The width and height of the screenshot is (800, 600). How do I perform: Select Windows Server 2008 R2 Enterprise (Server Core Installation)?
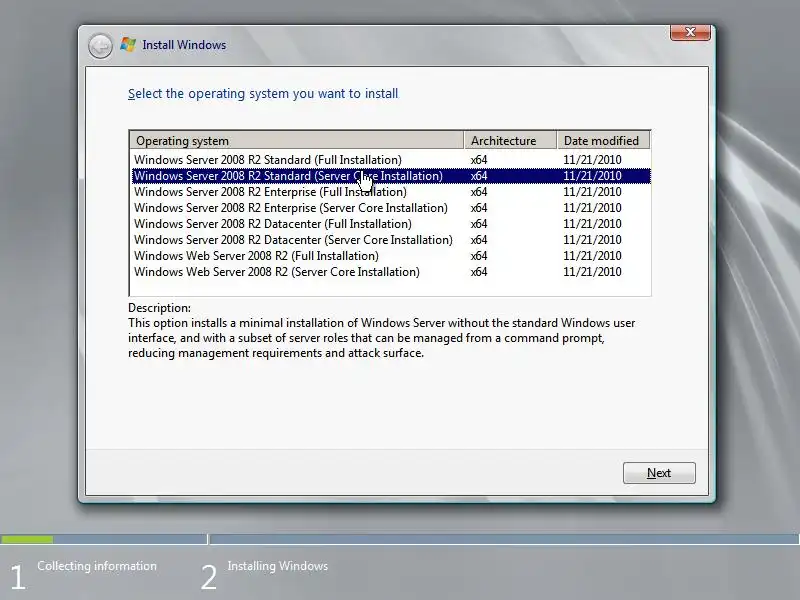391,208
